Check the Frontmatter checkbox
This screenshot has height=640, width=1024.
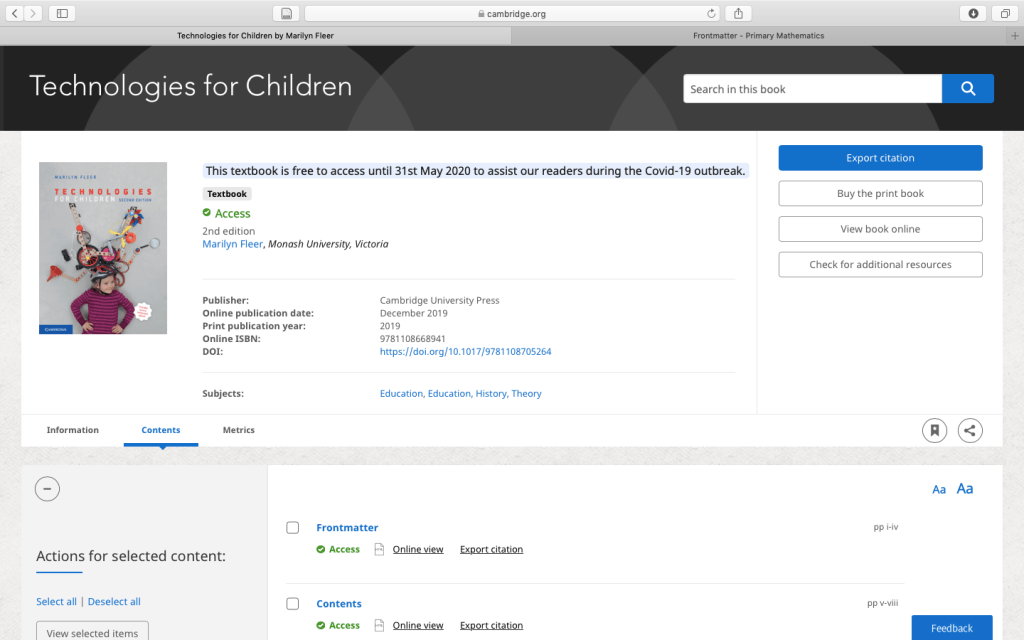[293, 528]
